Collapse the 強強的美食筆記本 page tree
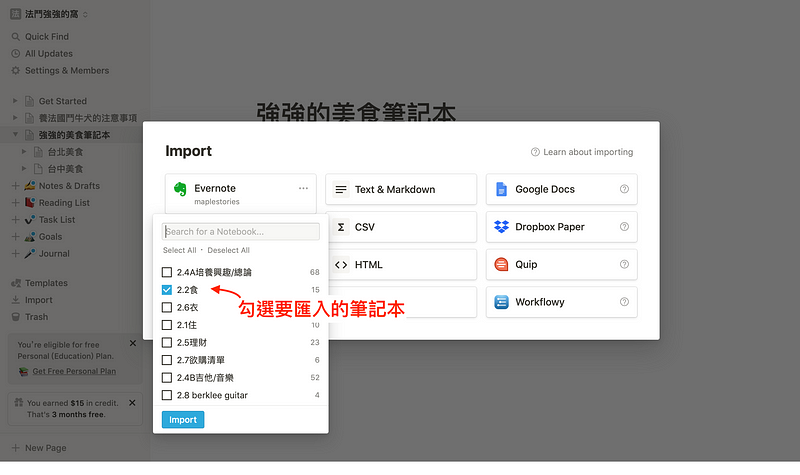Viewport: 800px width, 475px height. [15, 135]
